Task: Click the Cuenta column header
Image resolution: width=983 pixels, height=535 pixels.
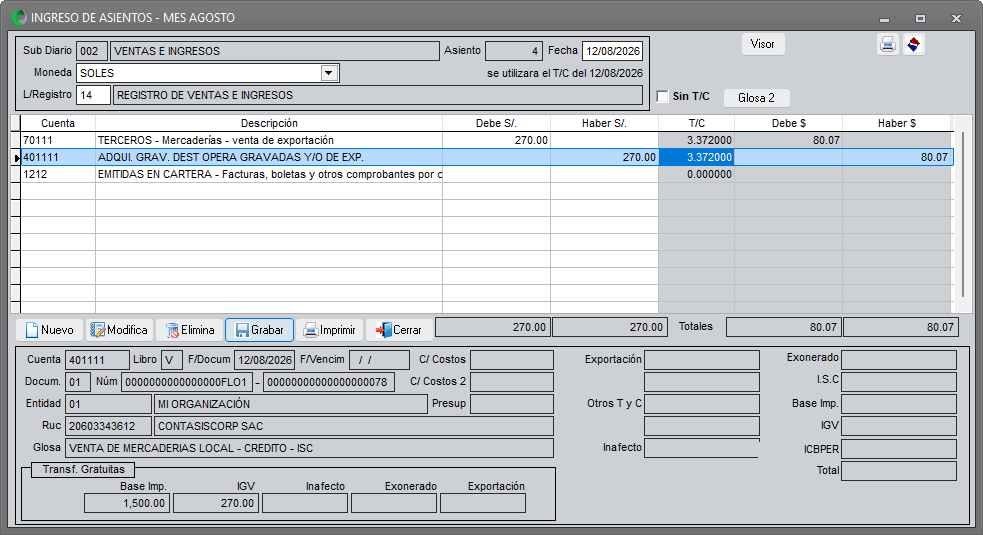Action: coord(58,123)
